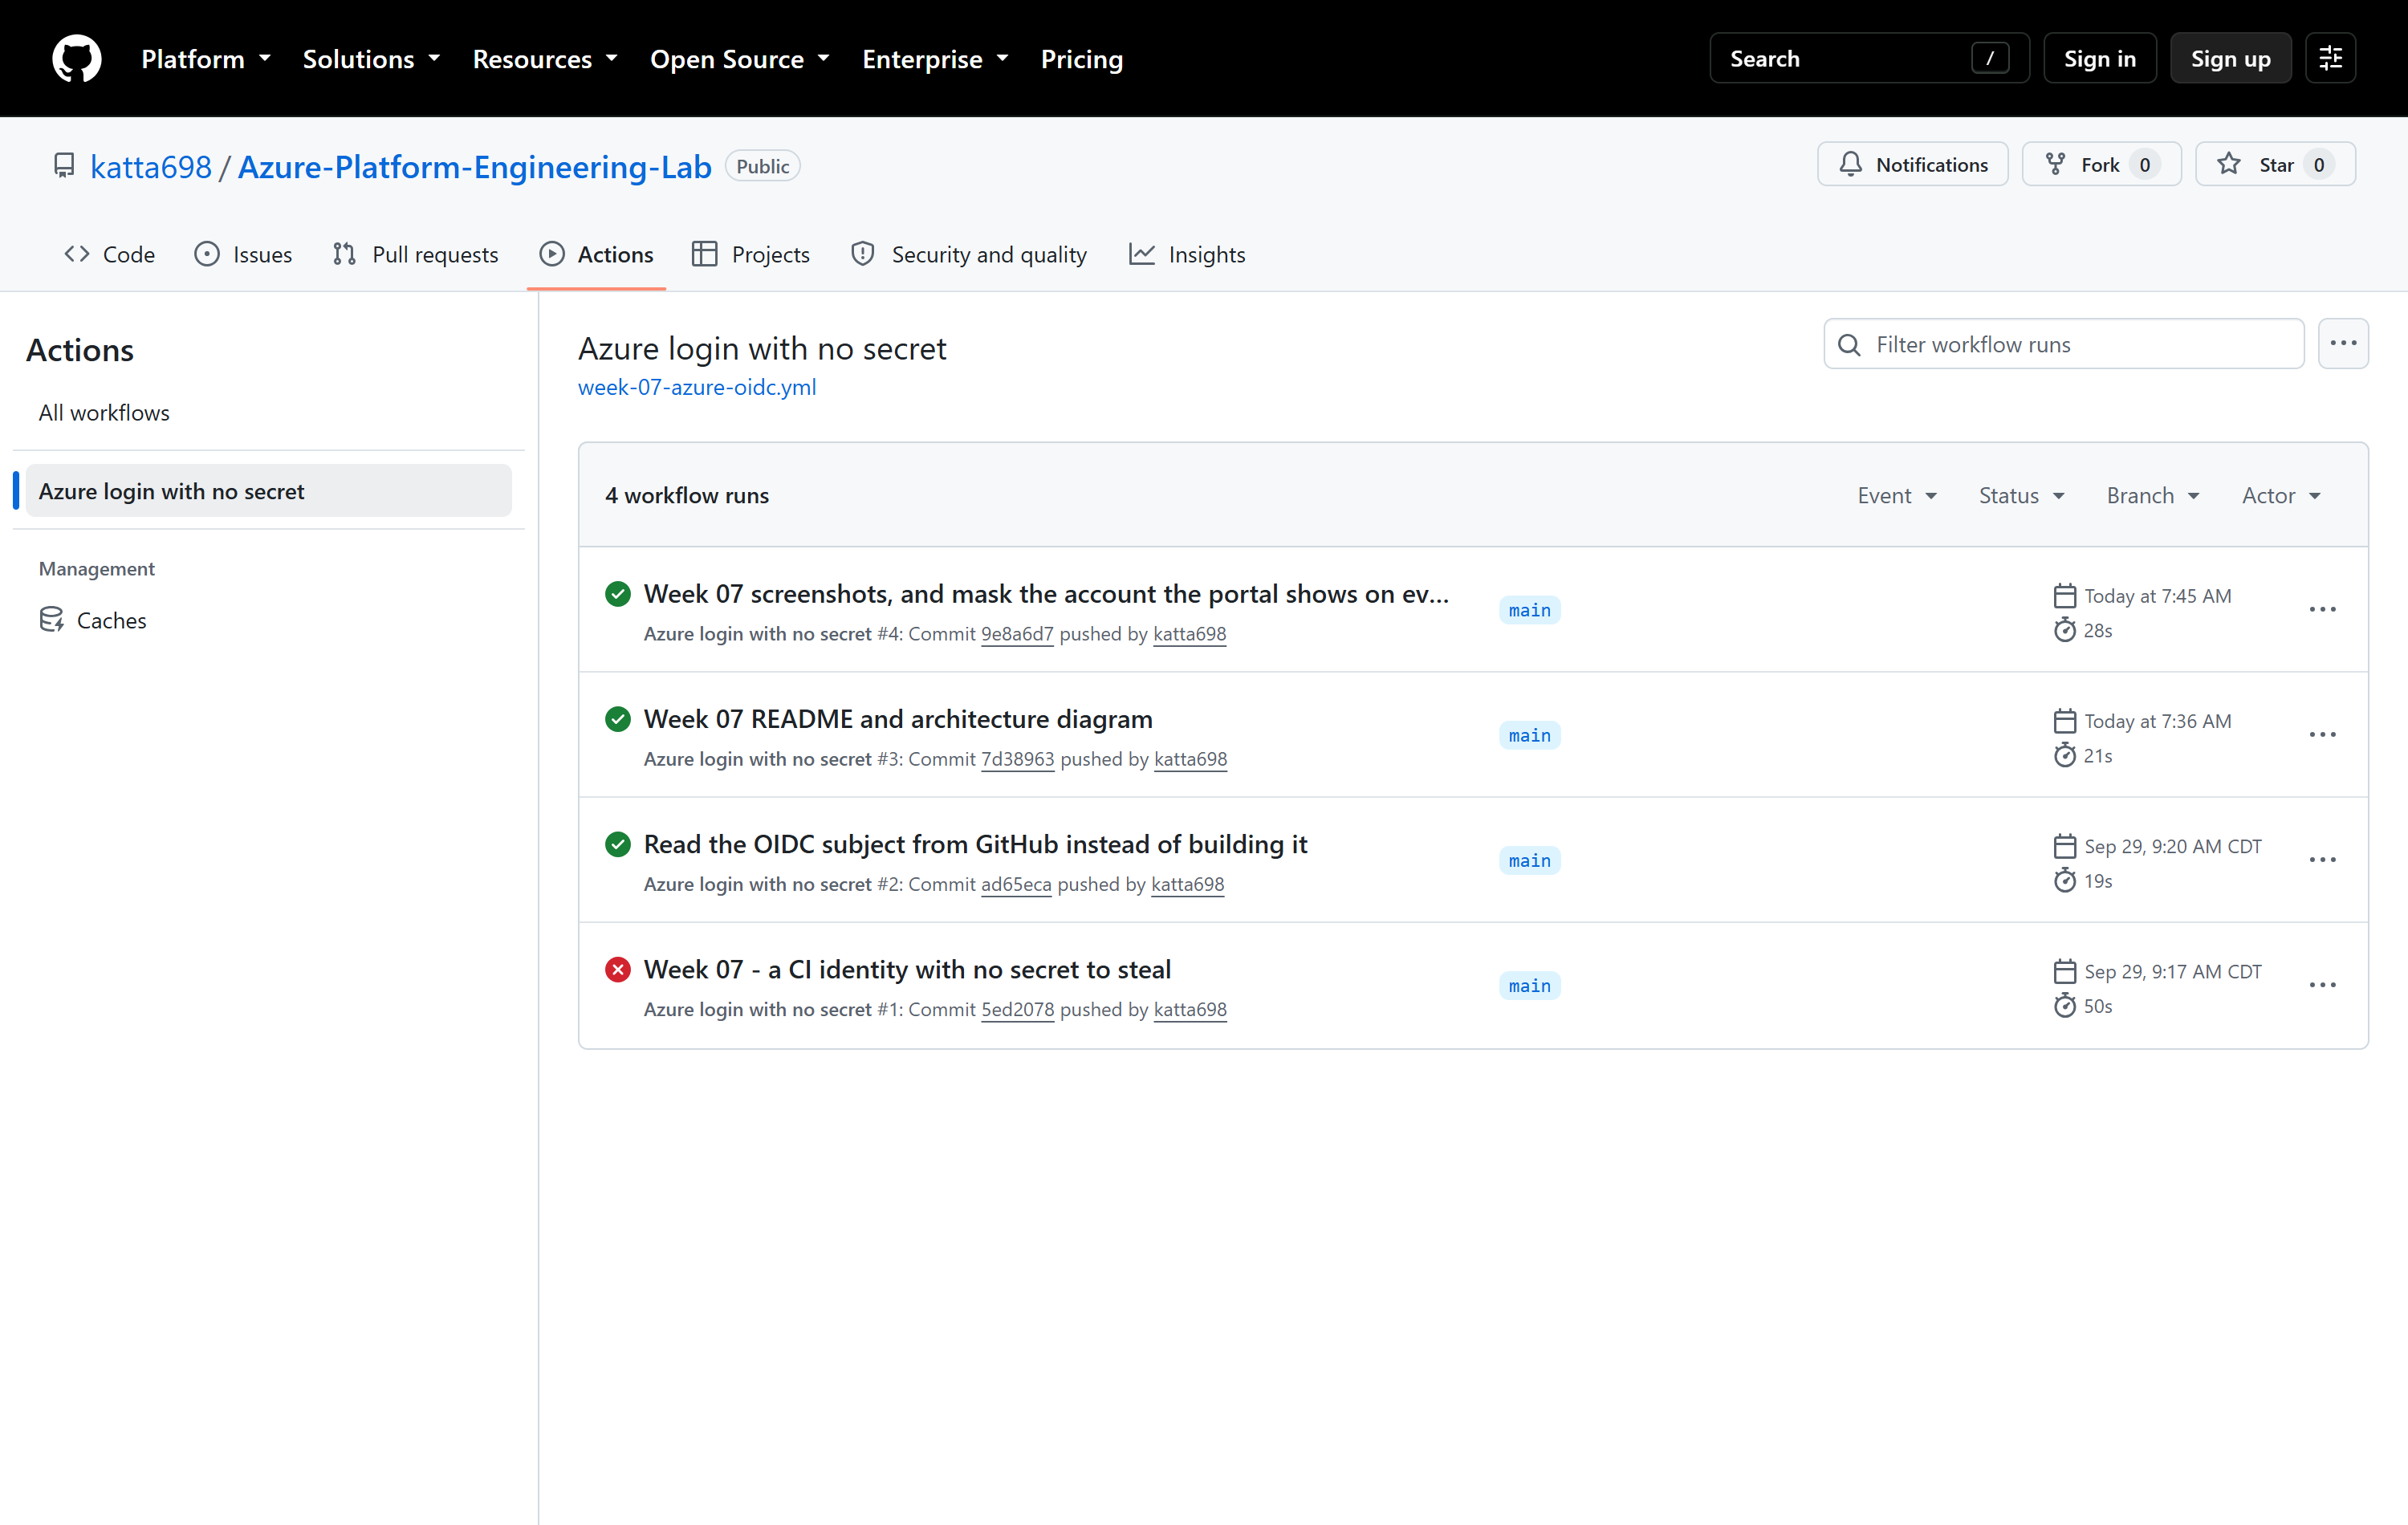Open the Actor filter dropdown
This screenshot has width=2408, height=1525.
[x=2281, y=495]
